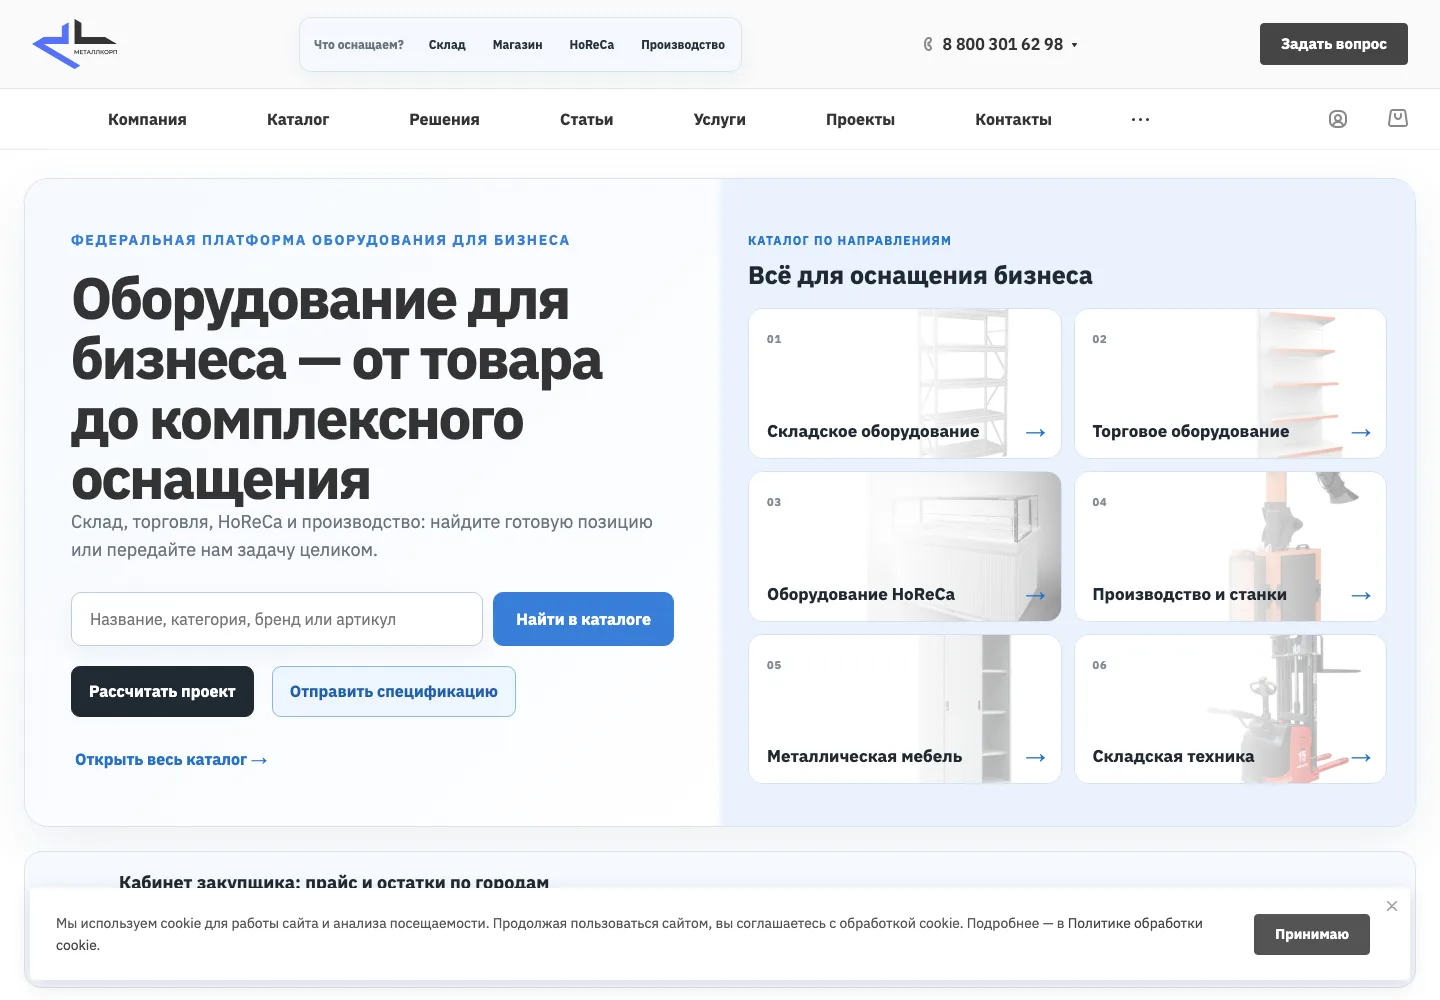Open the Оборудование HoReCa card title
This screenshot has height=1000, width=1440.
[861, 594]
